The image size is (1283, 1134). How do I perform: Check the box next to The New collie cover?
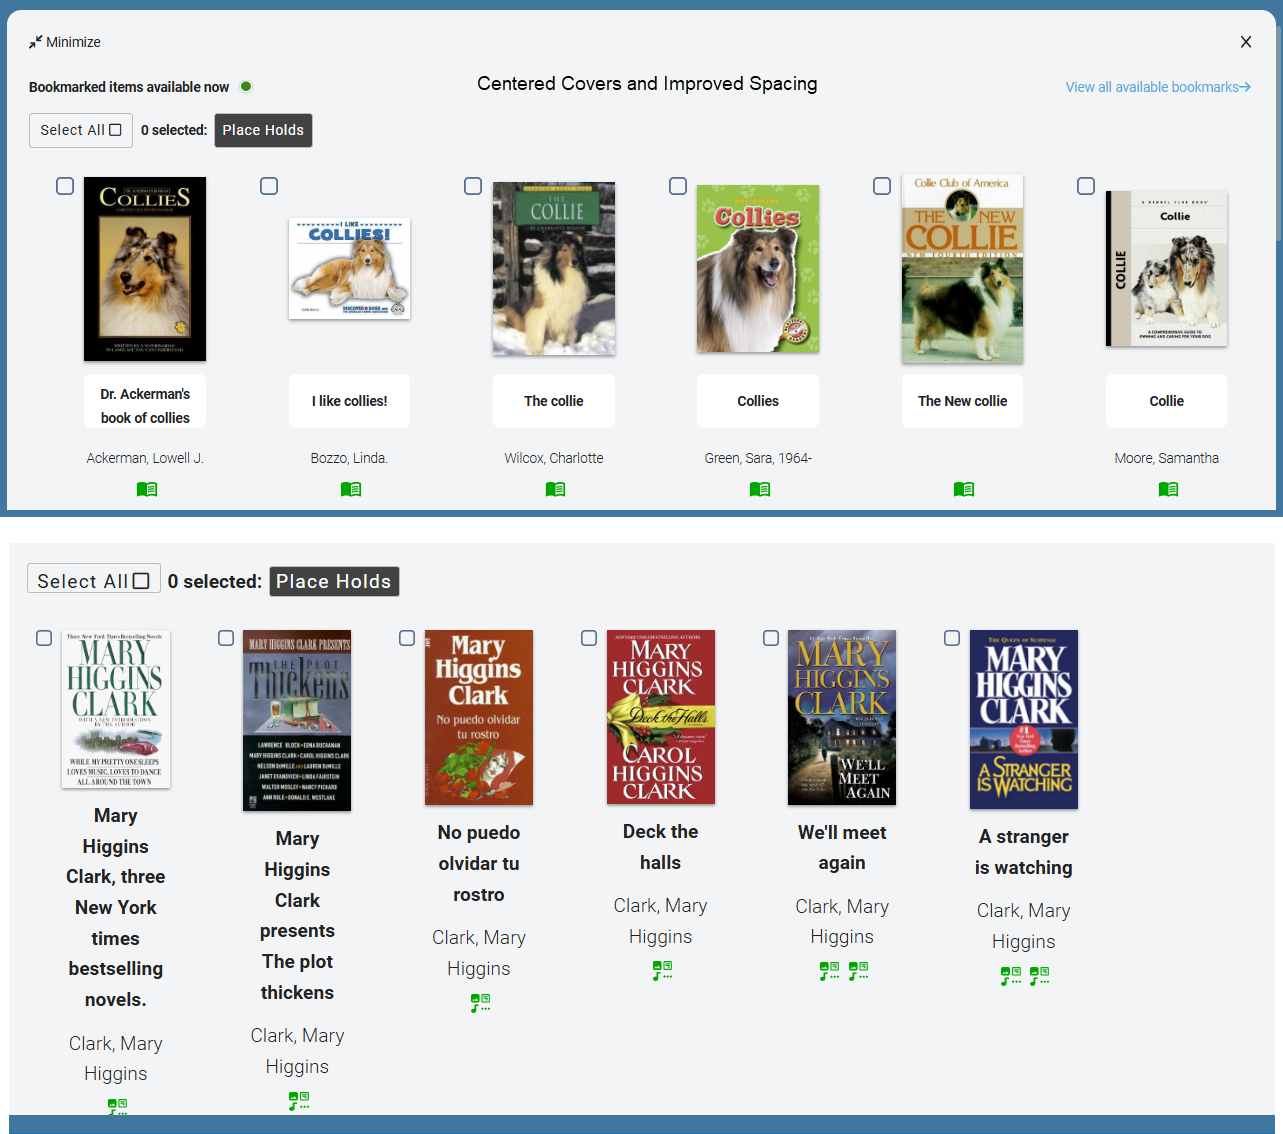[882, 186]
